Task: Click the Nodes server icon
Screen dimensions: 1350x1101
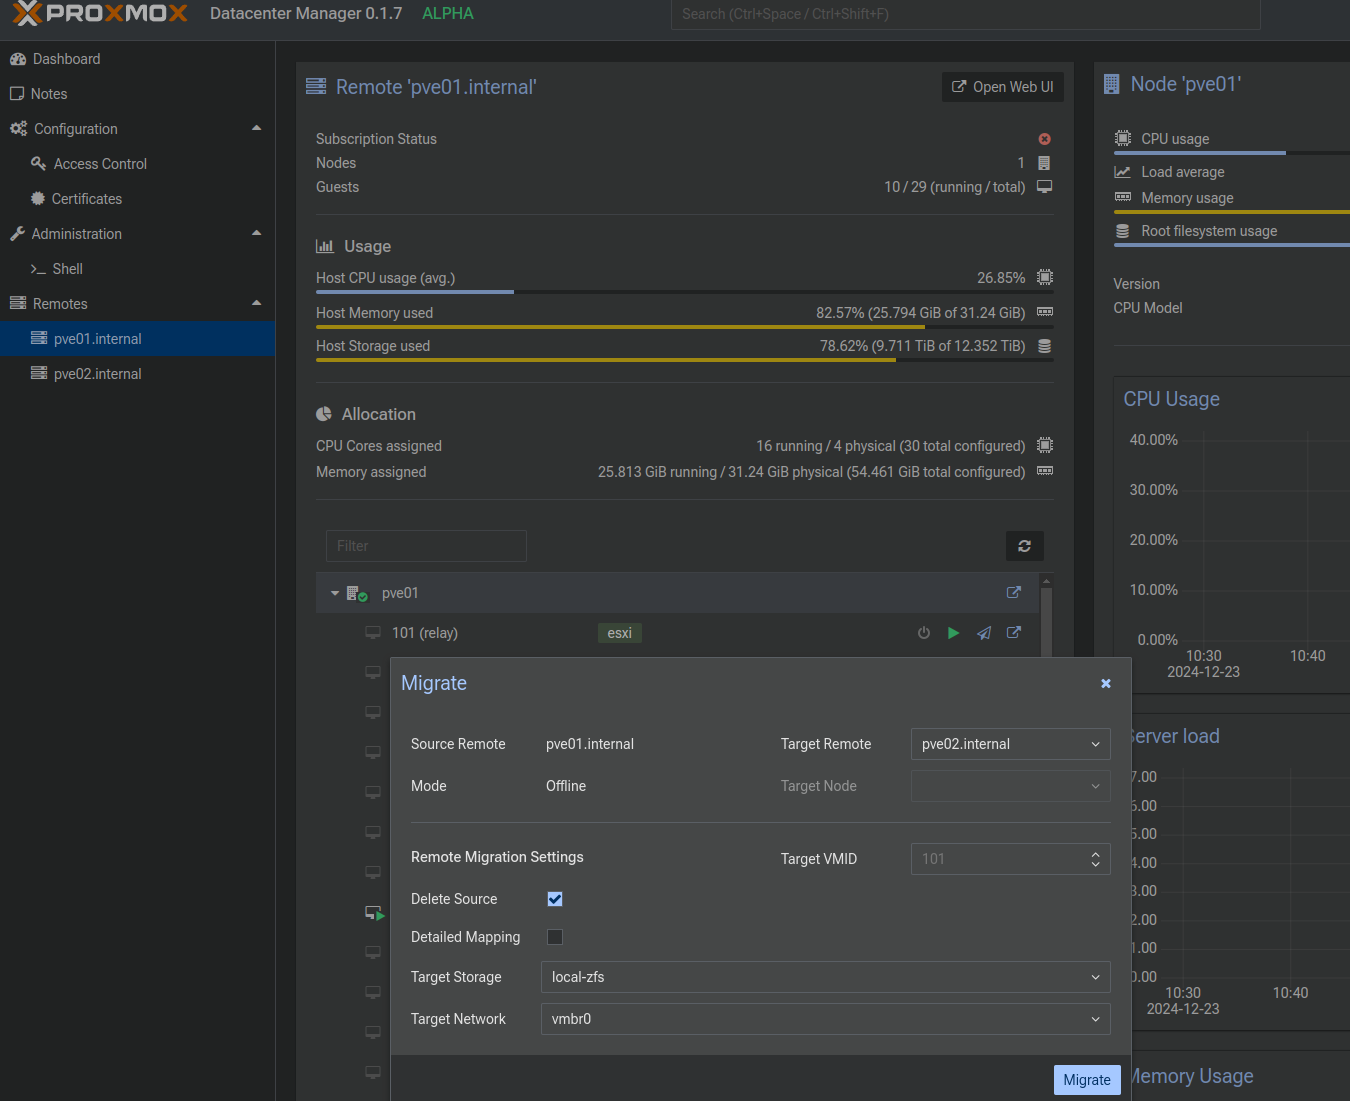Action: pos(1045,163)
